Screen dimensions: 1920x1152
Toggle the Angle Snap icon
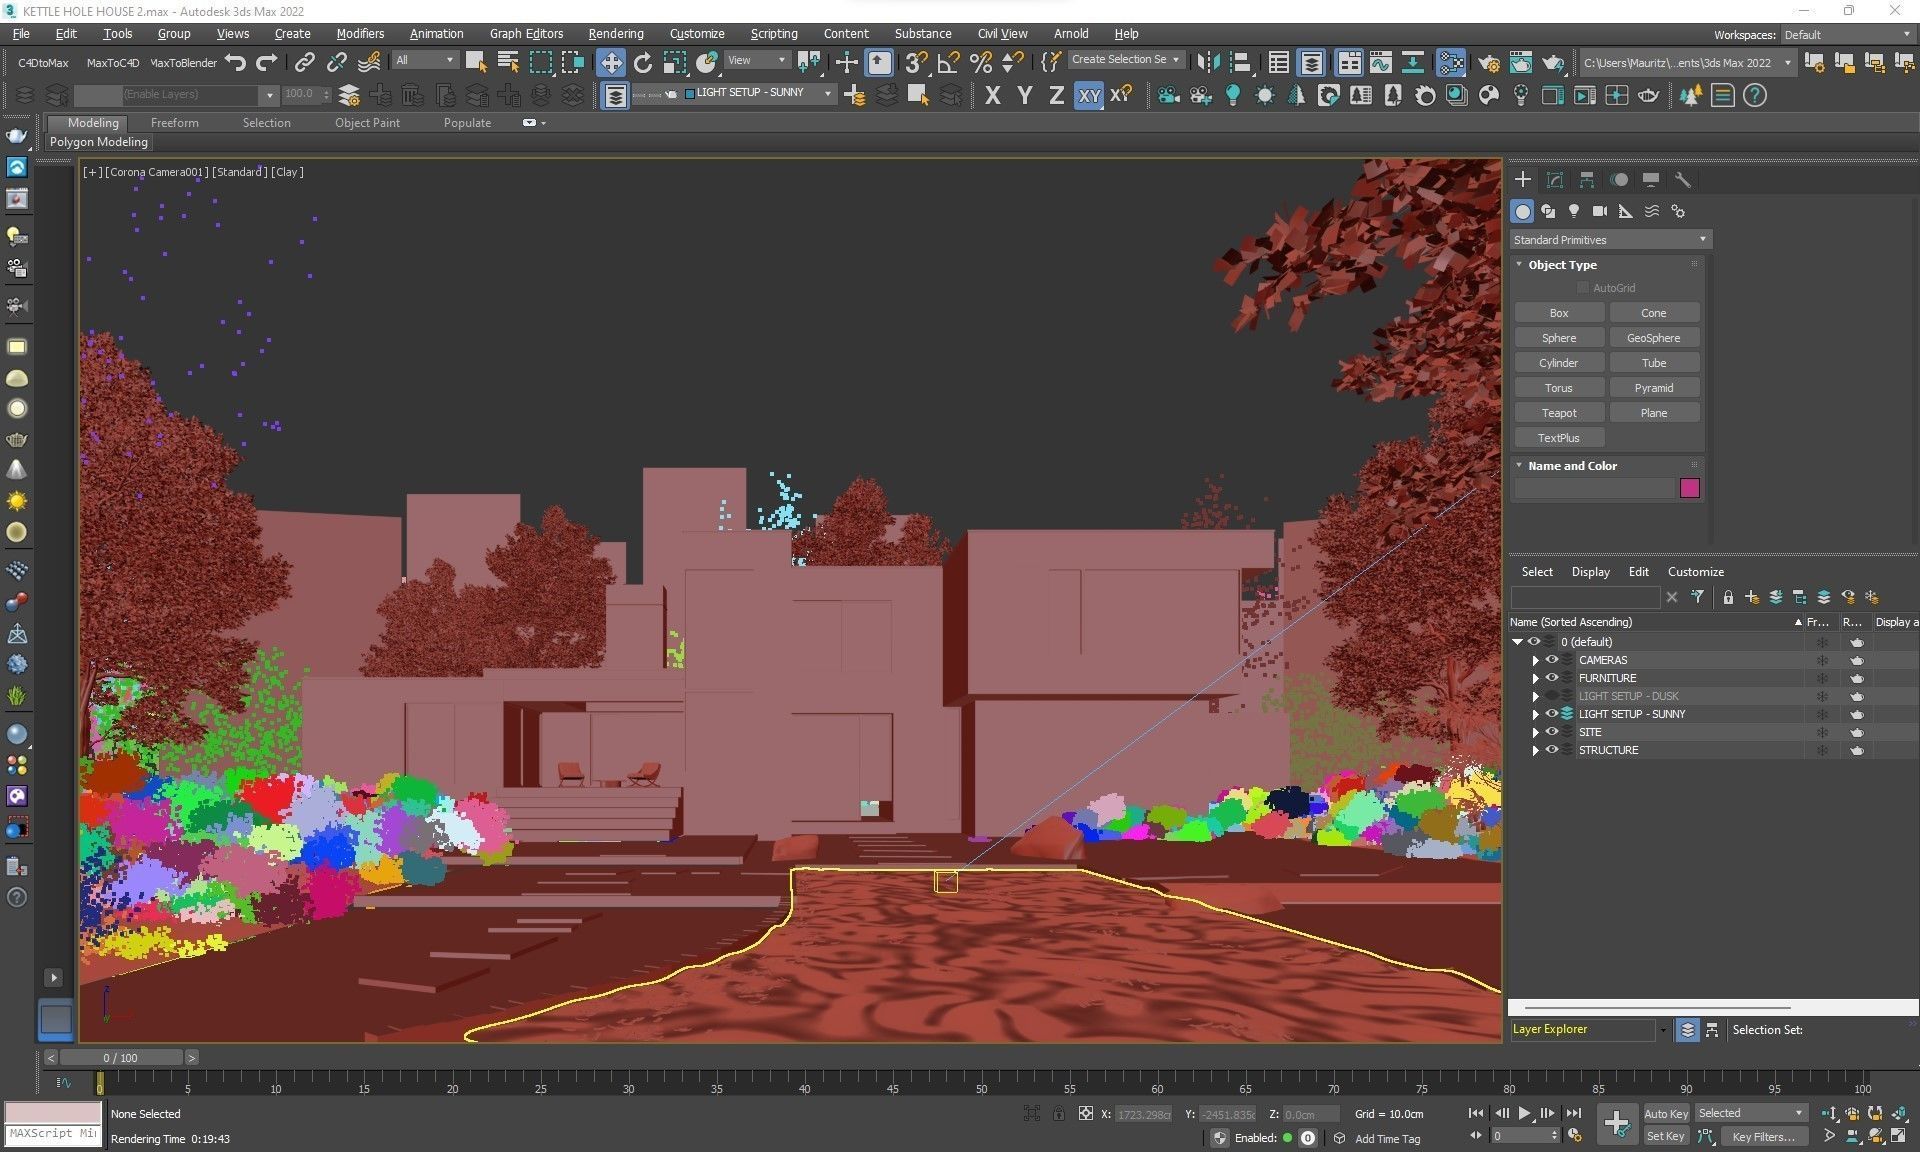coord(948,62)
